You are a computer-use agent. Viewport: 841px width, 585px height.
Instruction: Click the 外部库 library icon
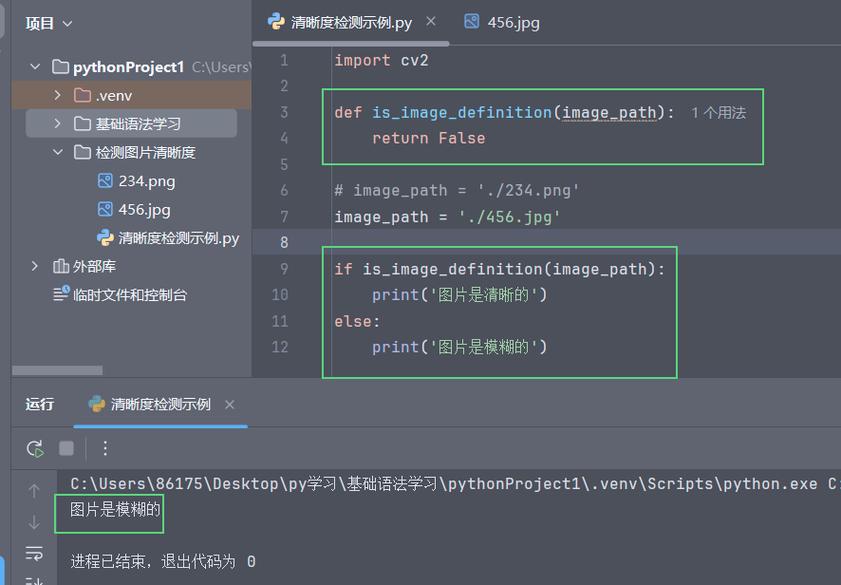pyautogui.click(x=61, y=266)
